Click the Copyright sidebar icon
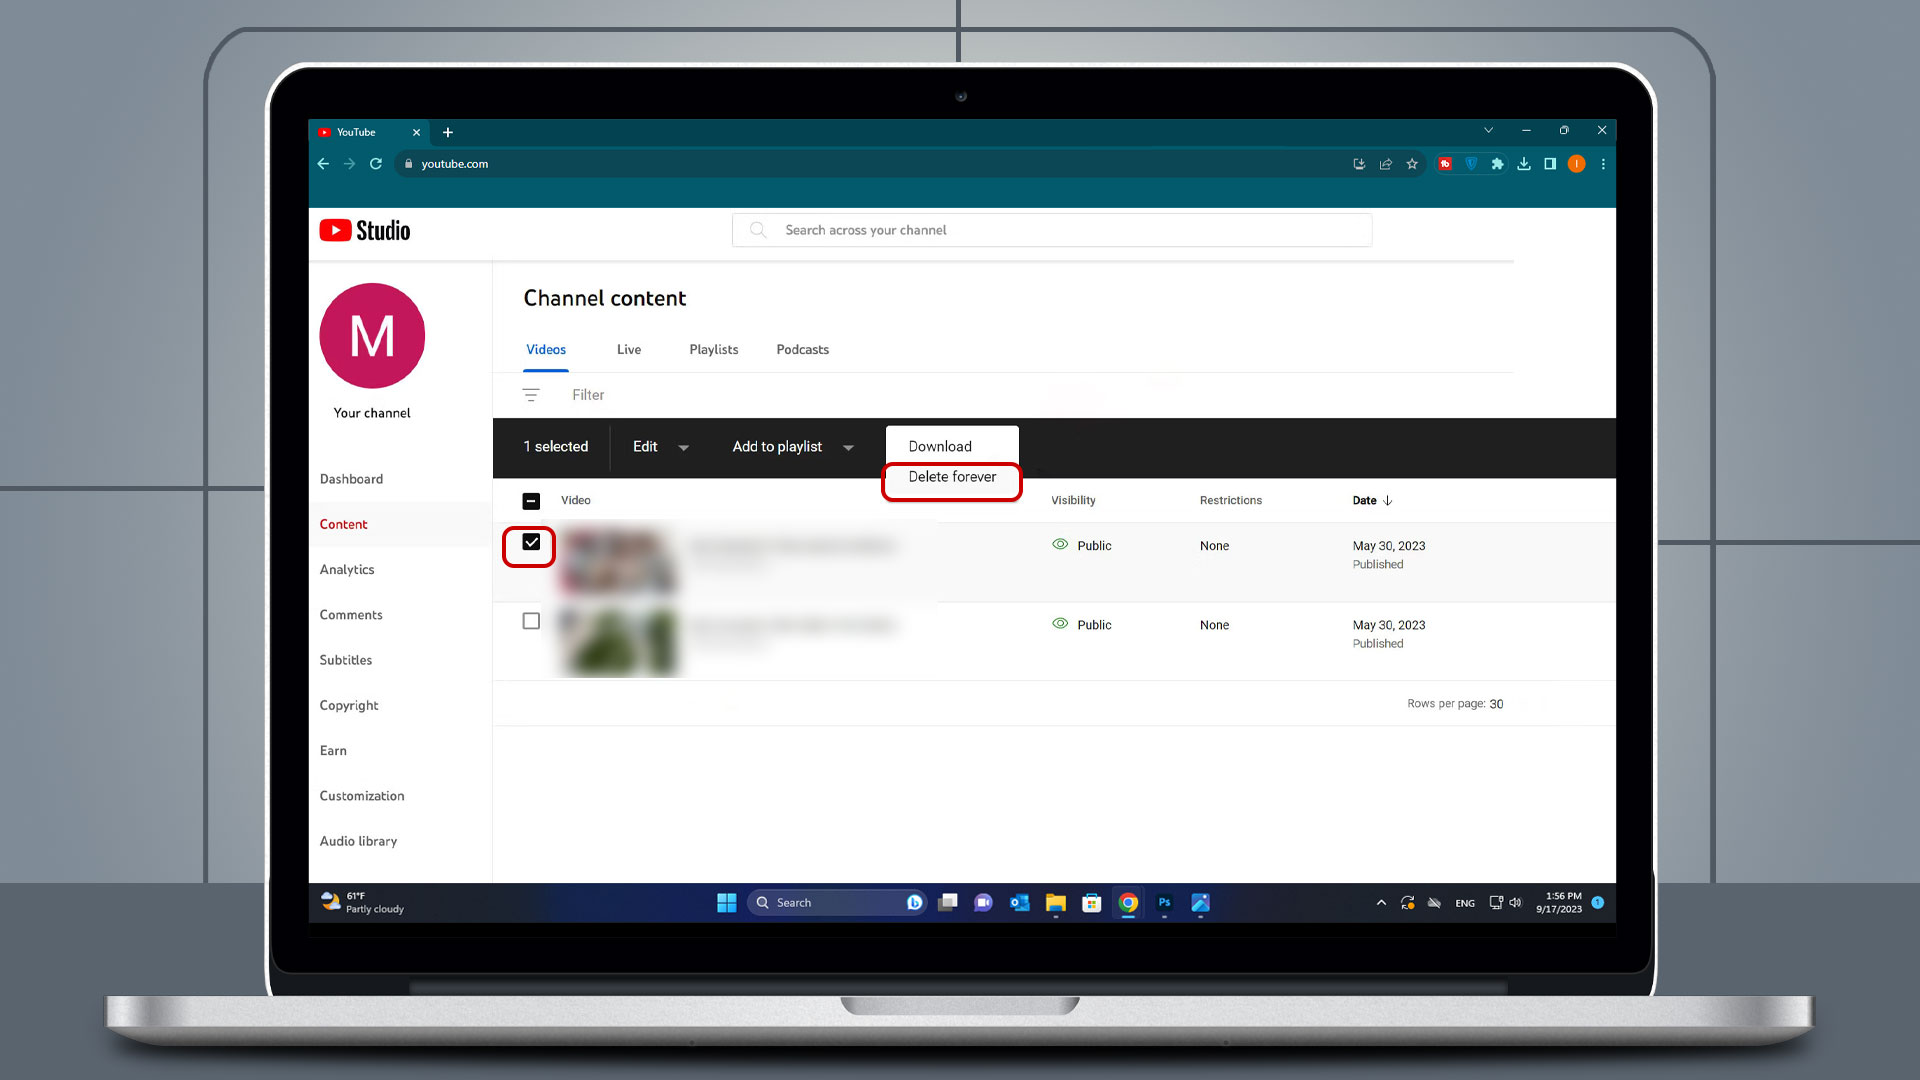The width and height of the screenshot is (1920, 1080). pyautogui.click(x=348, y=704)
